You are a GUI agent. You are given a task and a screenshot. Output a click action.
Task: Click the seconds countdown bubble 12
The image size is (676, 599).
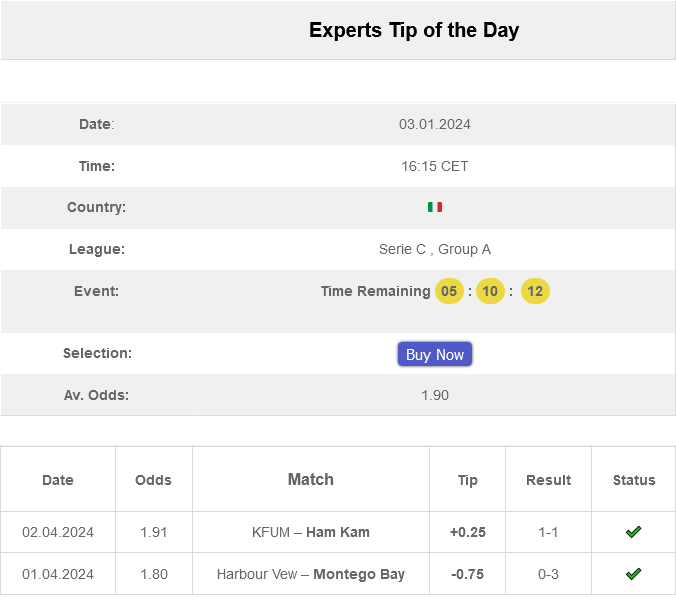(x=535, y=291)
